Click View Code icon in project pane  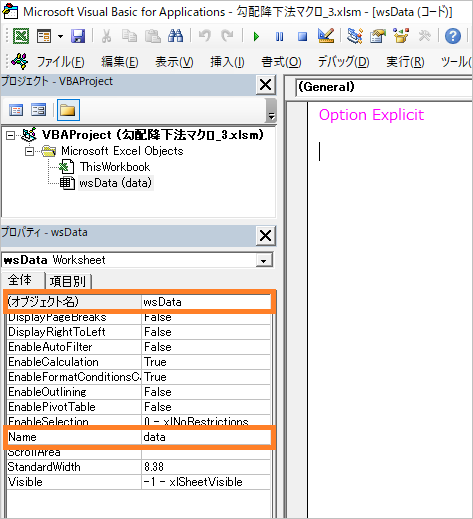click(x=16, y=110)
